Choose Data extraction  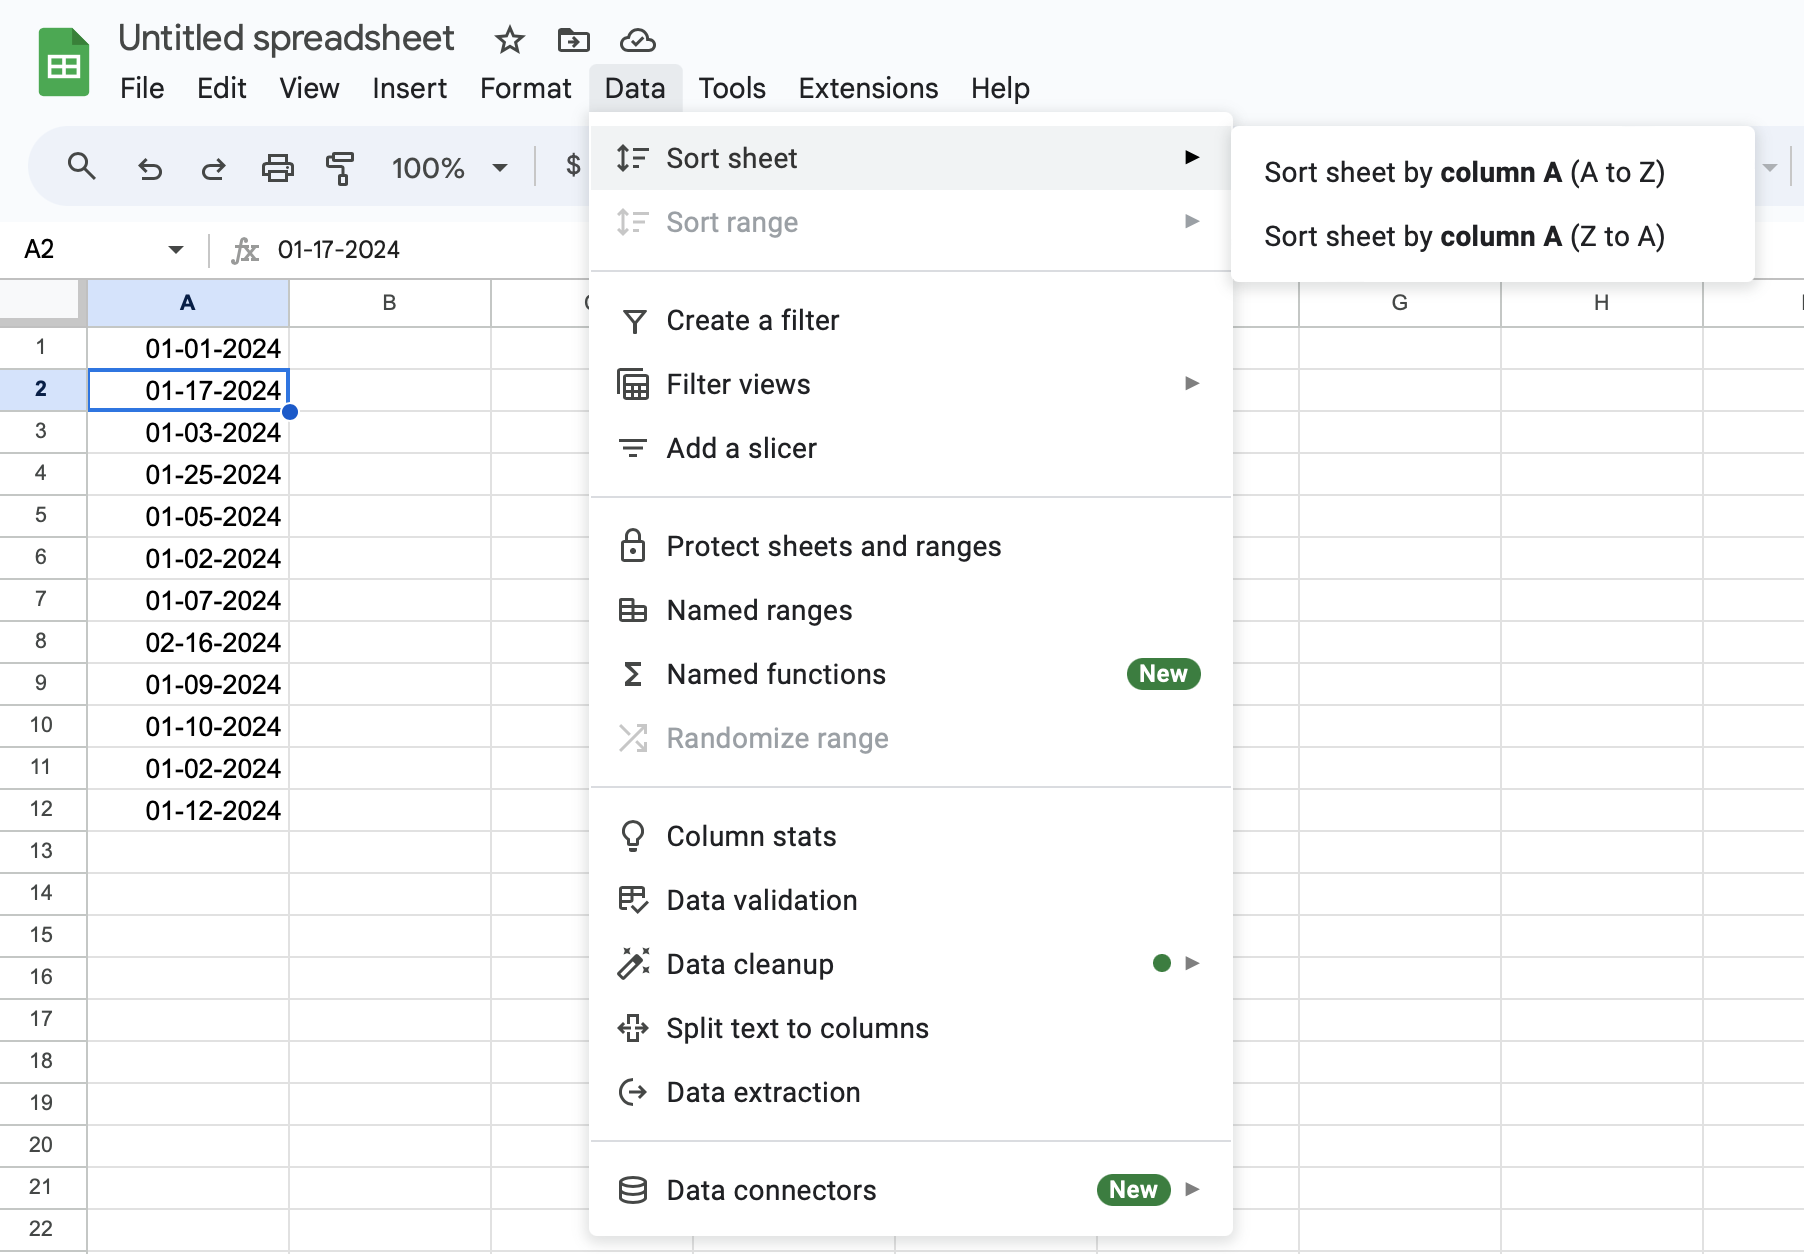[910, 1092]
